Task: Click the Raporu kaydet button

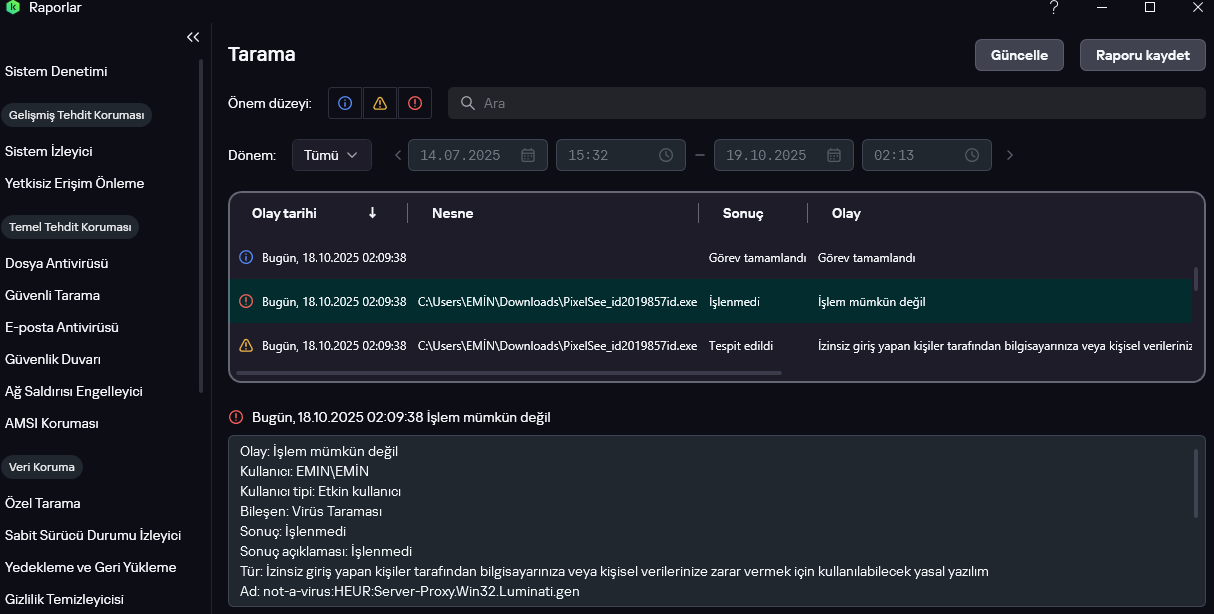Action: 1142,55
